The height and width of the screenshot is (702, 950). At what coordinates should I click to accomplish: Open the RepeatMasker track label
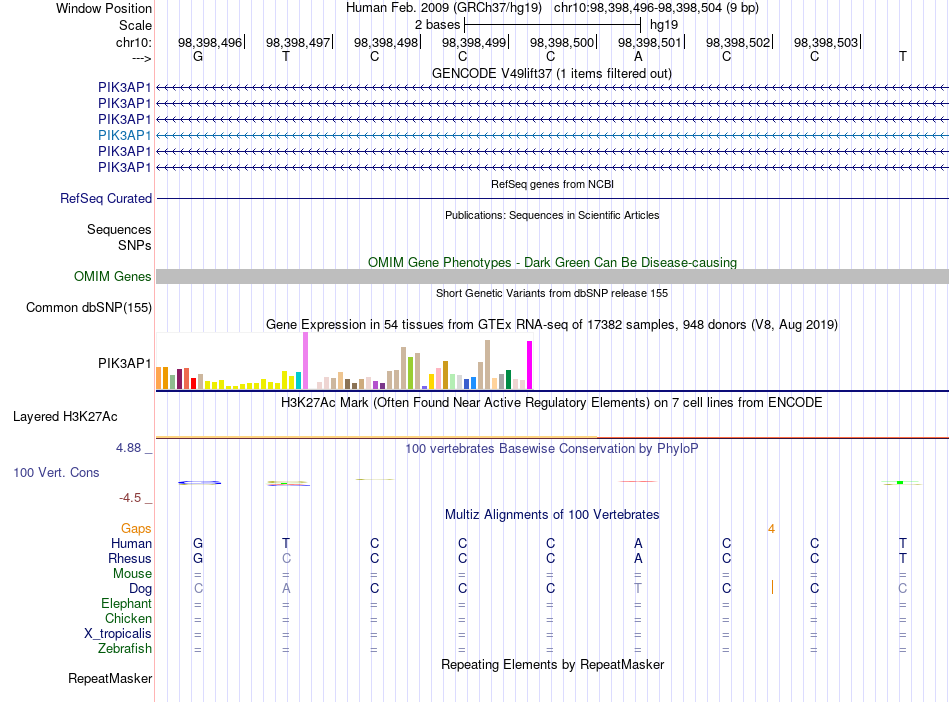point(110,678)
